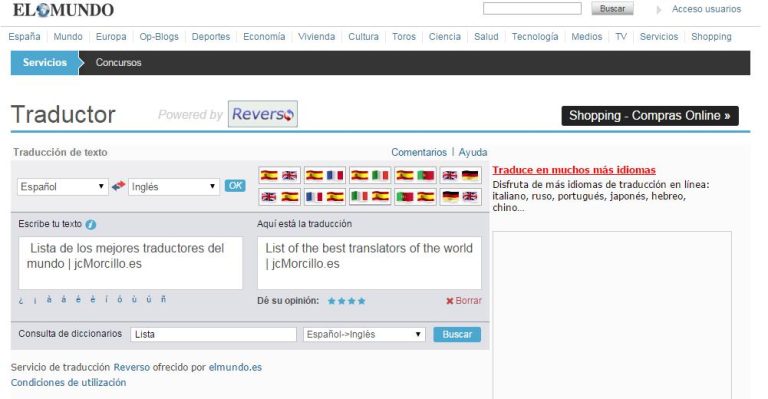
Task: Follow the Reverso link in the footer
Action: tap(132, 367)
